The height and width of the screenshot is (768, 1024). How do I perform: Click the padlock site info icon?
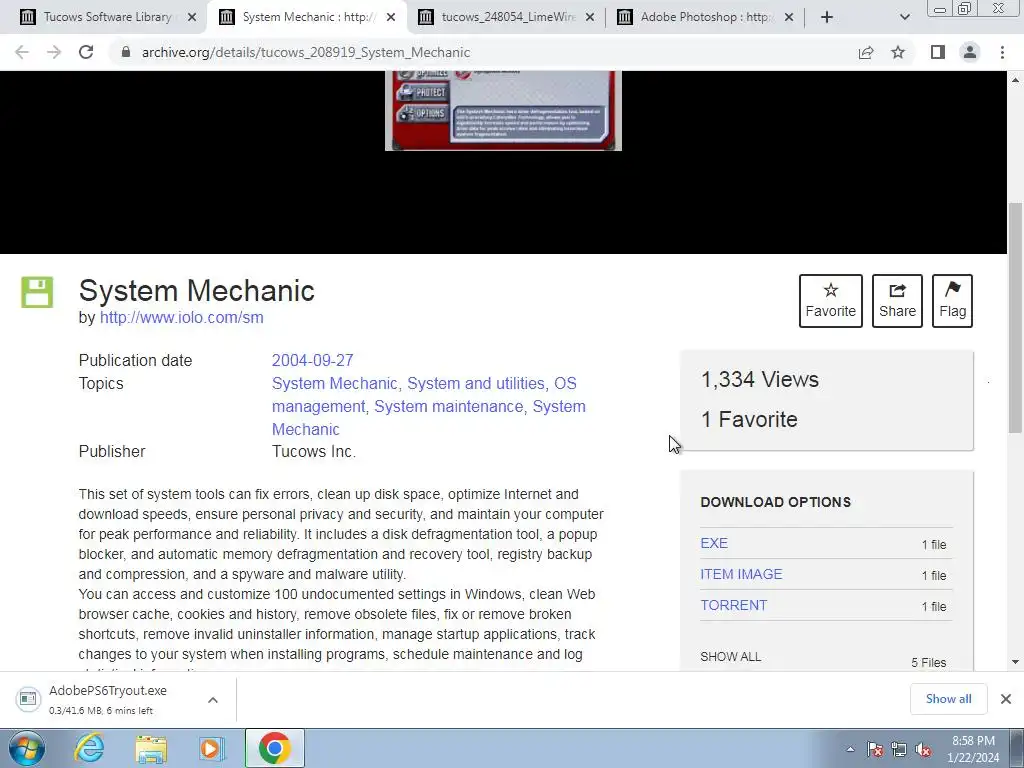126,52
